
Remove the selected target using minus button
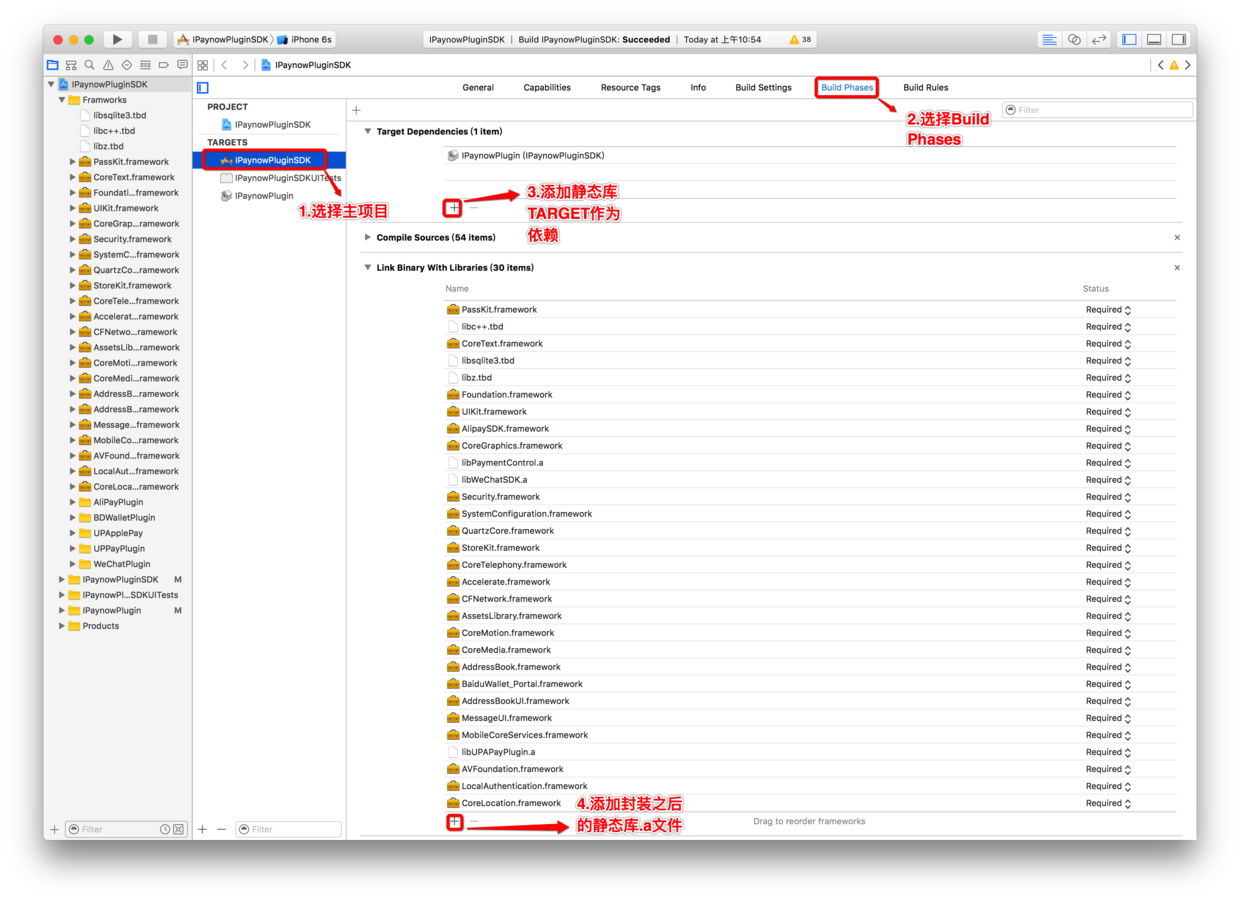click(222, 829)
